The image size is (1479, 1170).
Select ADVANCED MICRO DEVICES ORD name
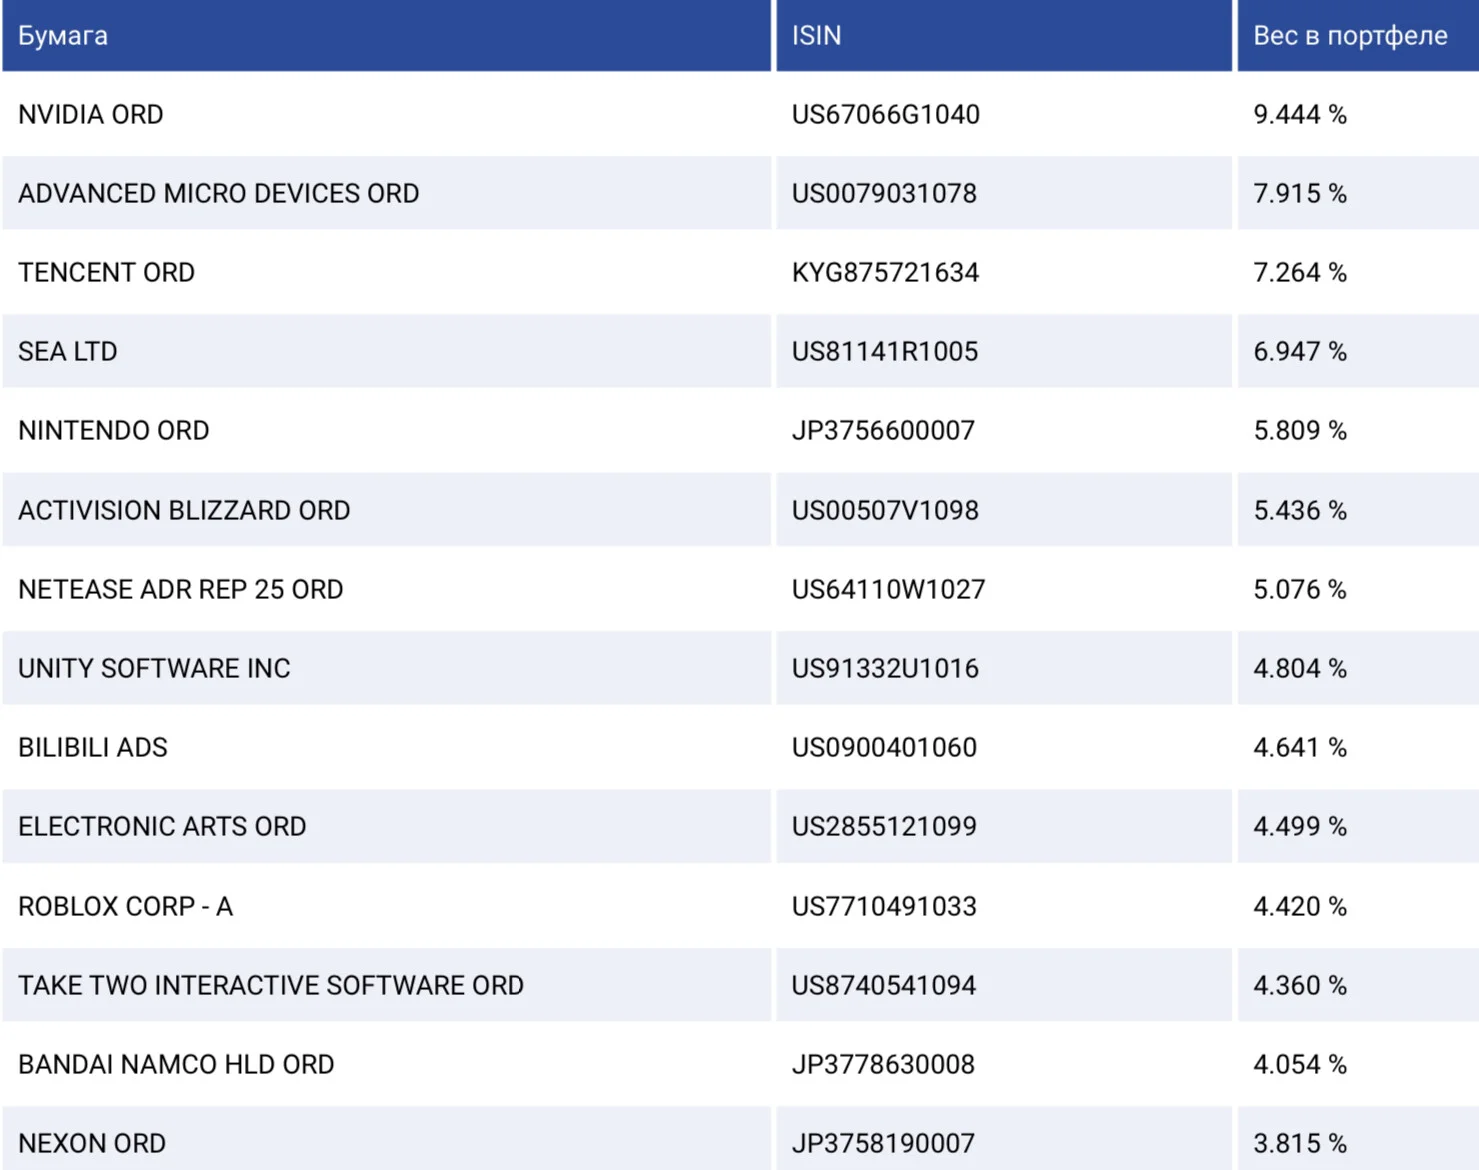click(x=219, y=194)
